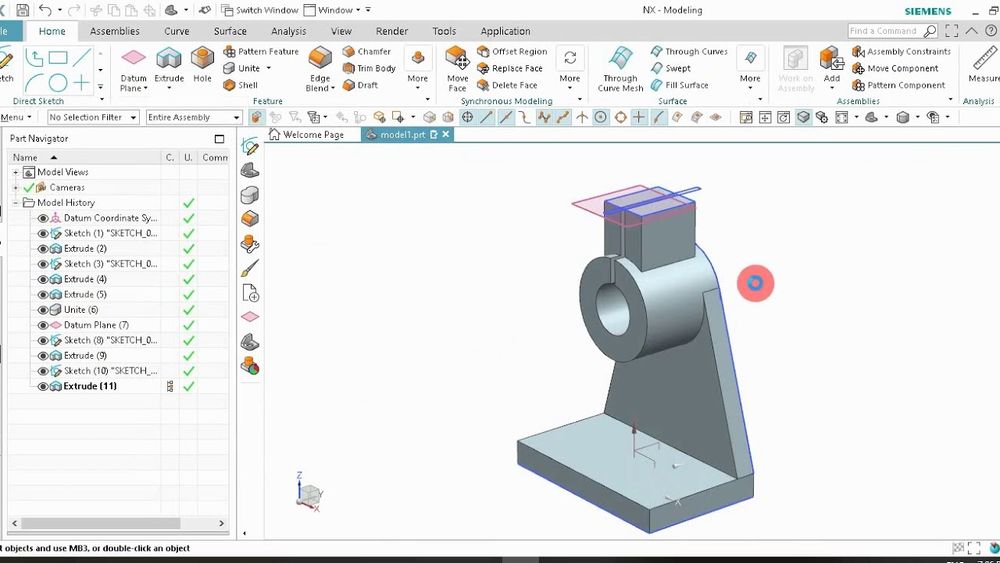Switch to the Analysis tab

click(288, 31)
